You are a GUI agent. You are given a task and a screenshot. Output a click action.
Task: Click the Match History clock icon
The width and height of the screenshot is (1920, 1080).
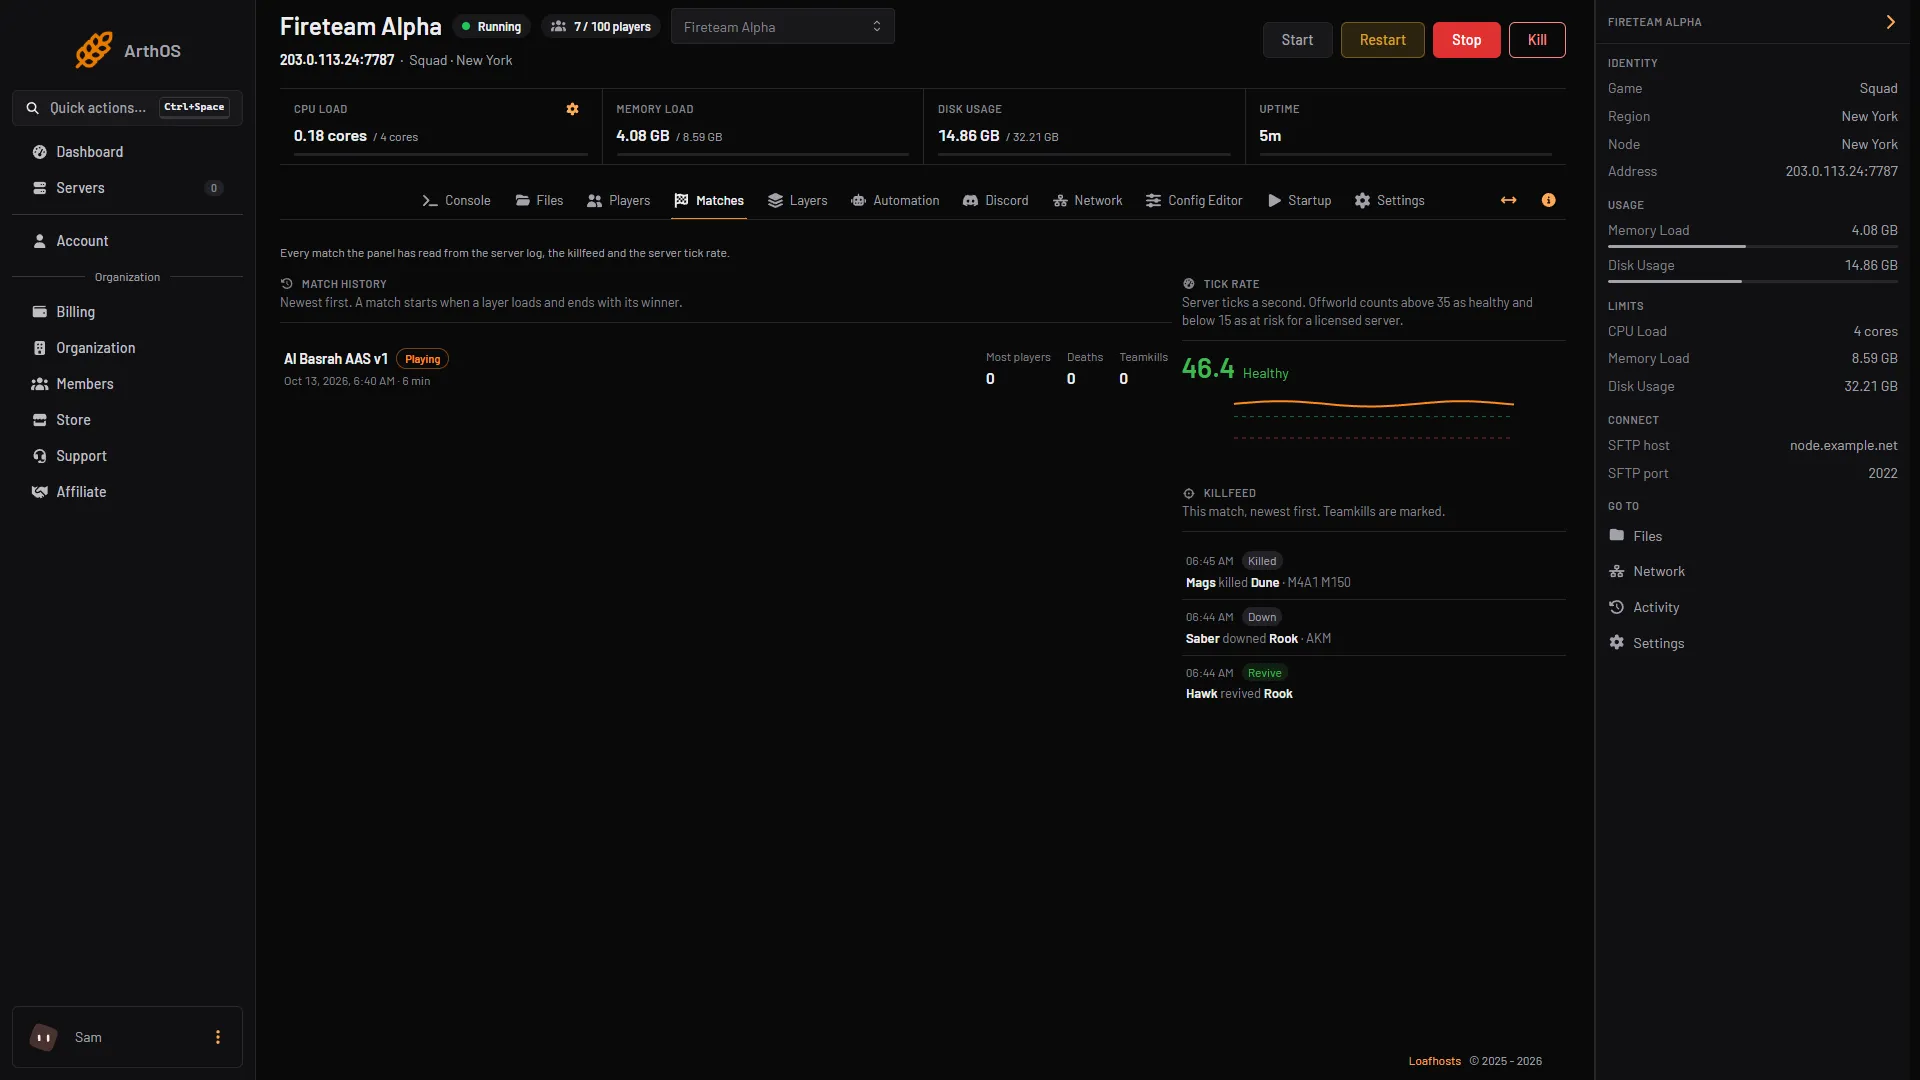pos(287,284)
